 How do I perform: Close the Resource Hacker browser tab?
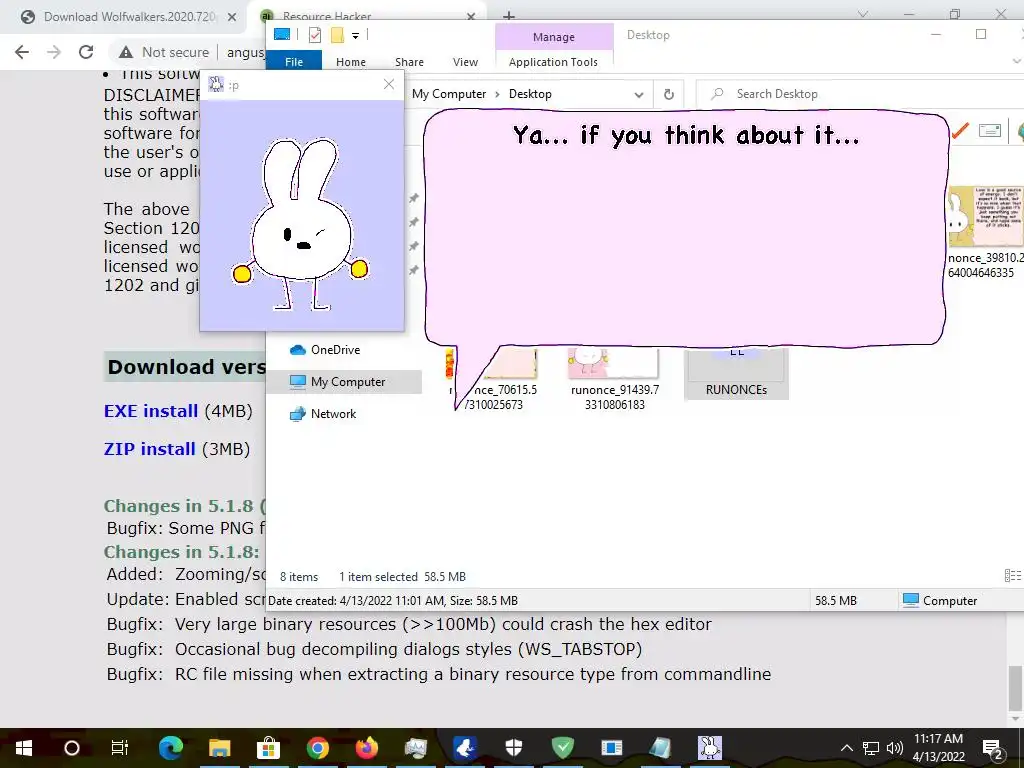471,16
